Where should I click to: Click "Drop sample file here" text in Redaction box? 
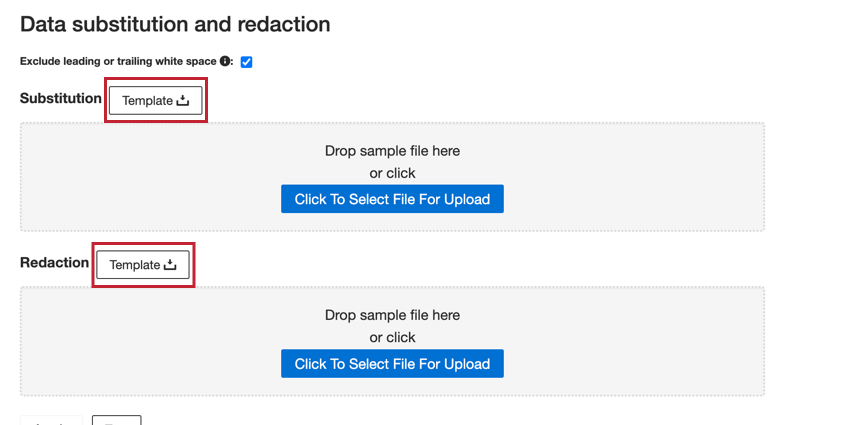(x=392, y=315)
